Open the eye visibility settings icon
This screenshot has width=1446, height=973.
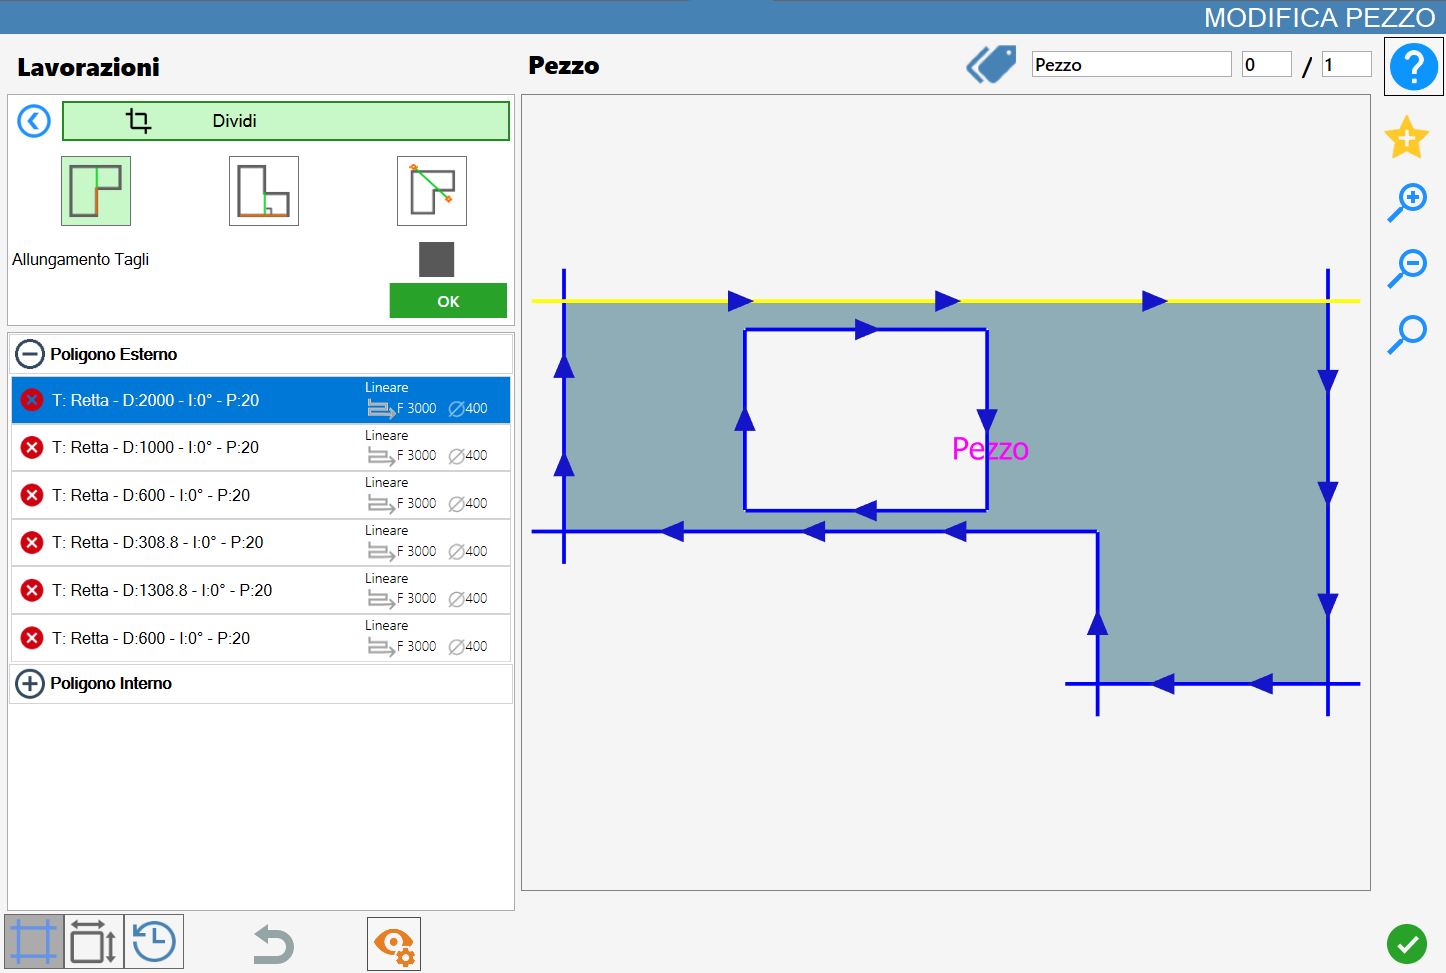tap(394, 944)
